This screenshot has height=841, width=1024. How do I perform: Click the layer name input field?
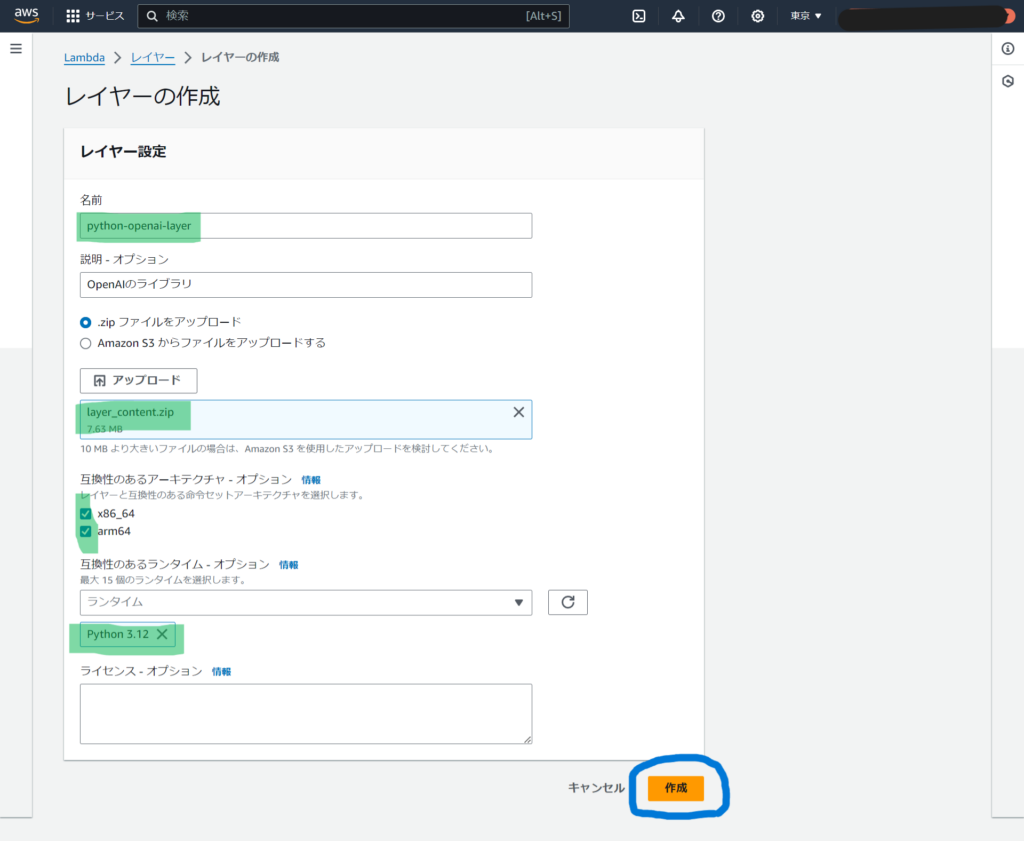(305, 226)
